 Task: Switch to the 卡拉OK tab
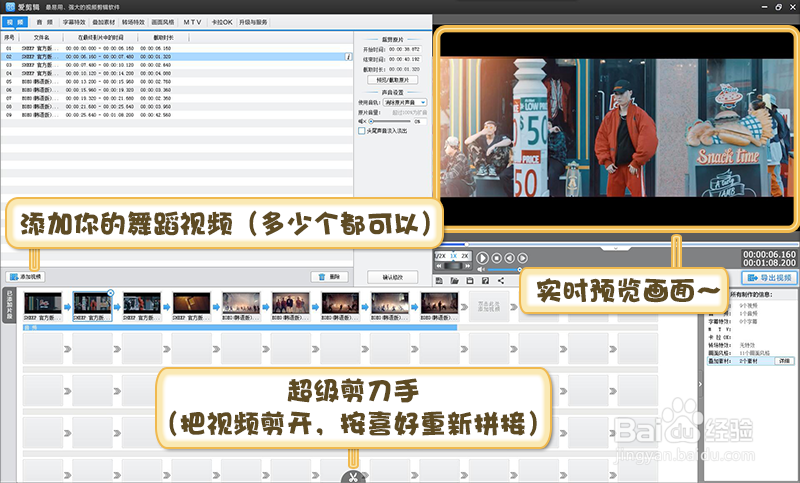(x=222, y=22)
